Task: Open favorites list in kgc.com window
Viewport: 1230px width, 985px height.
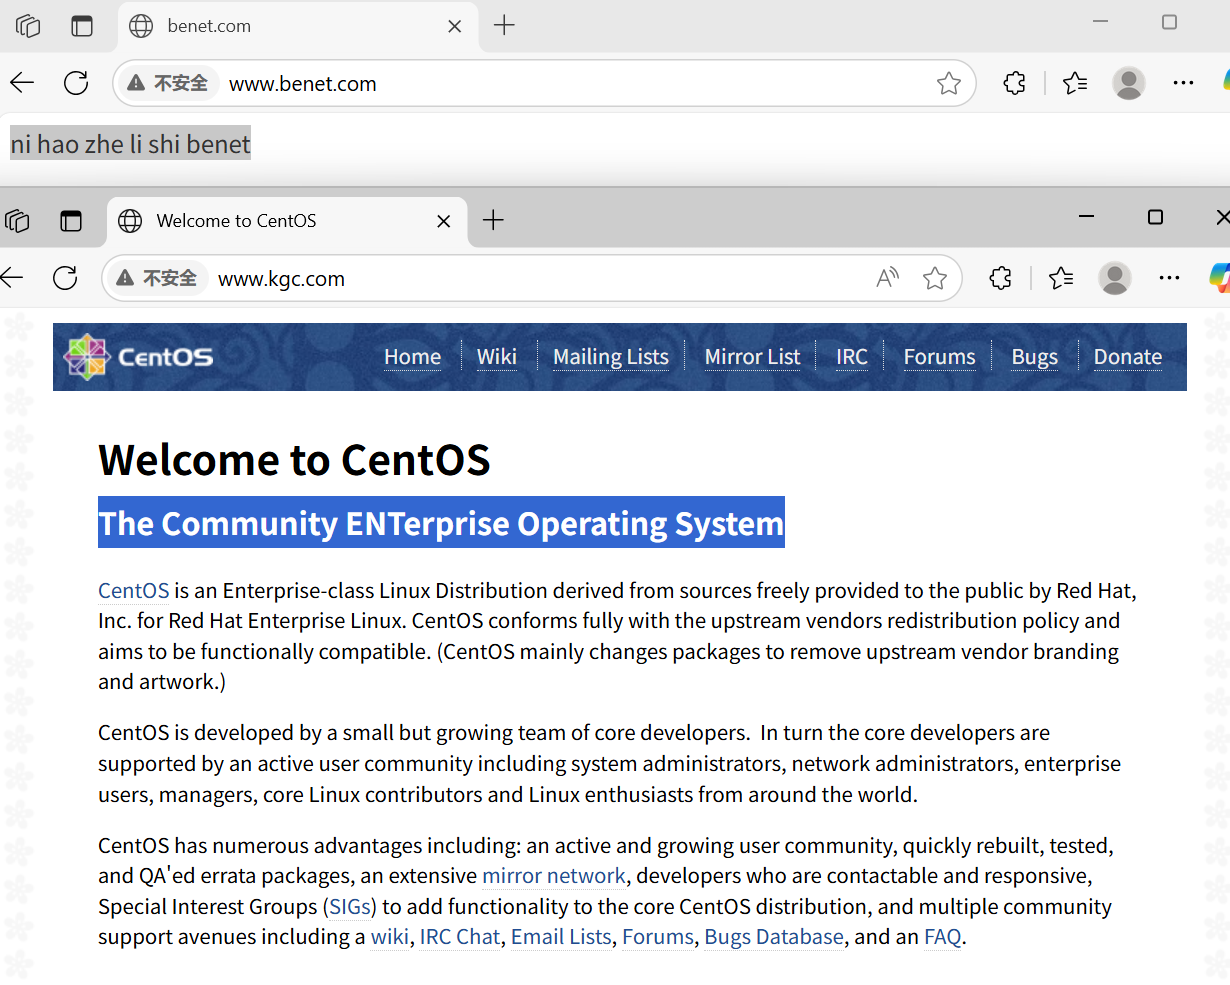Action: coord(1061,278)
